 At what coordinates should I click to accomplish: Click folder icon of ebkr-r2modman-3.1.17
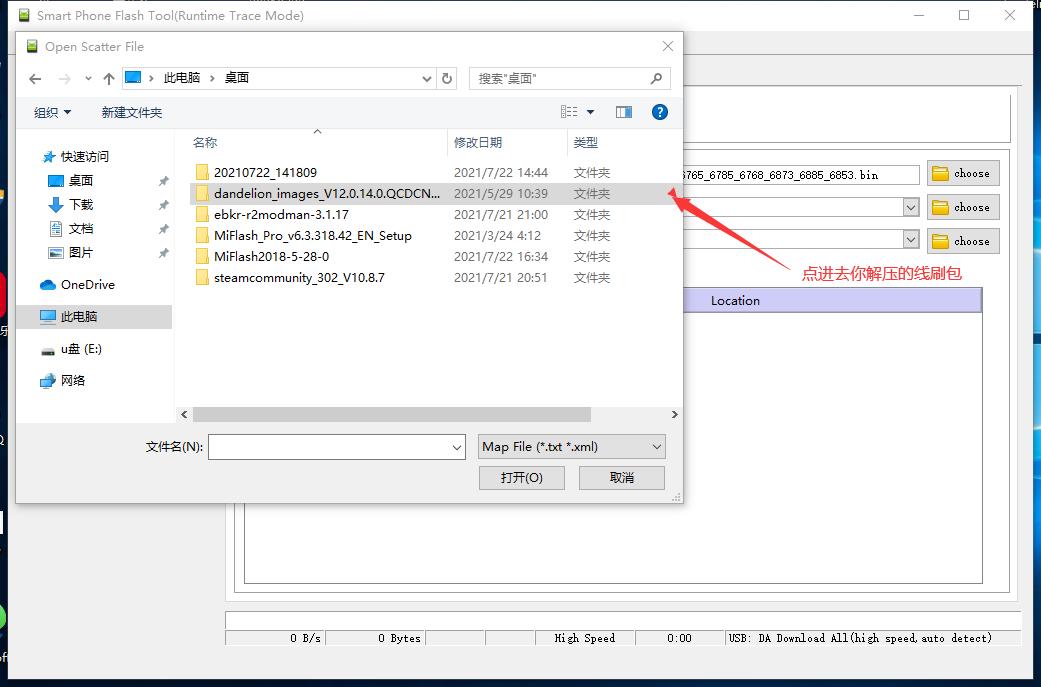tap(202, 214)
